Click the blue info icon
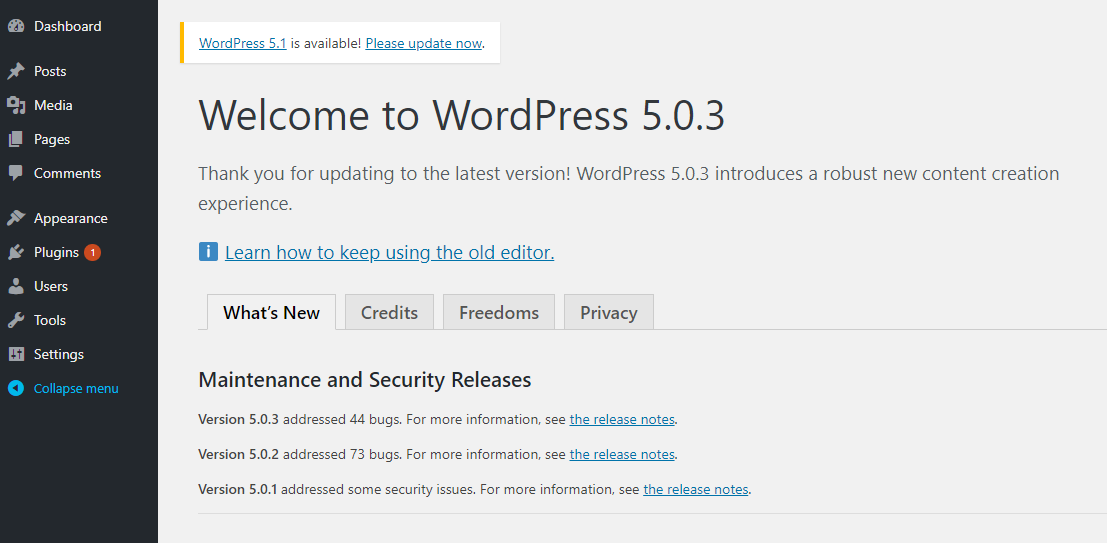The image size is (1107, 543). (x=208, y=251)
